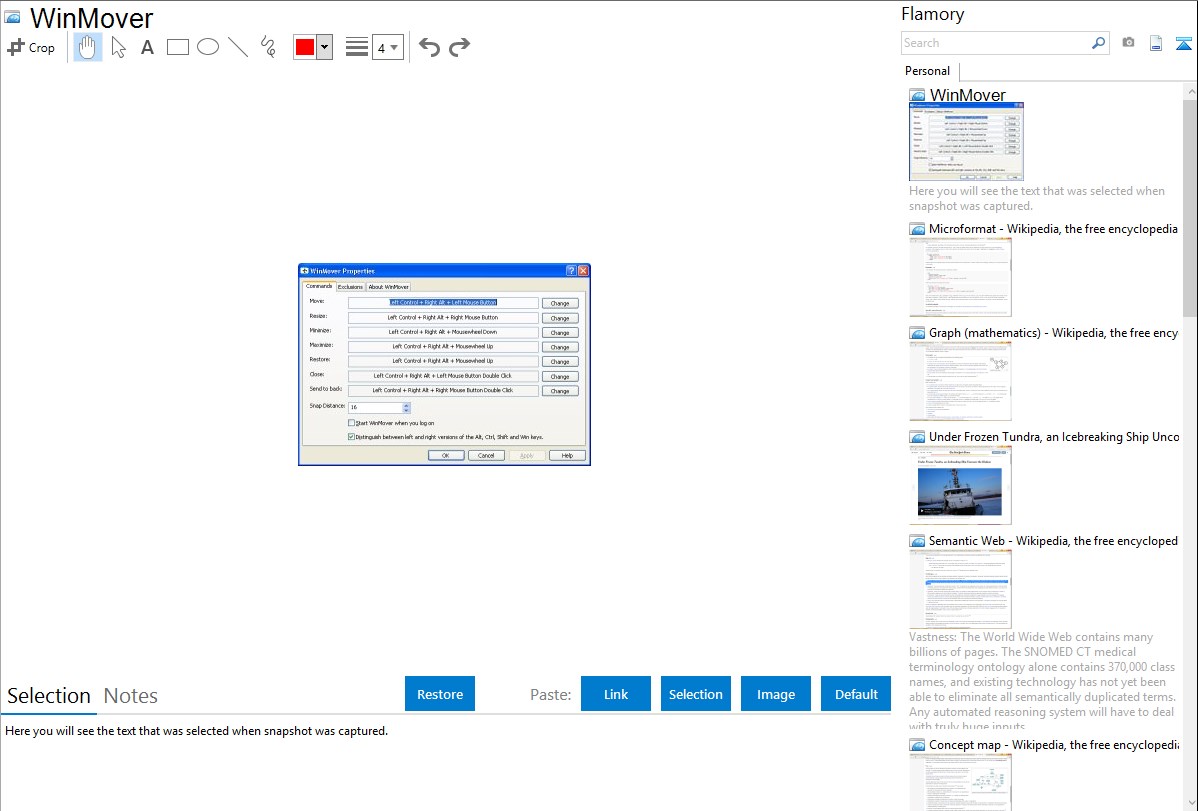Click the icon beside Graph (mathematics) entry
The width and height of the screenshot is (1198, 811).
tap(917, 333)
